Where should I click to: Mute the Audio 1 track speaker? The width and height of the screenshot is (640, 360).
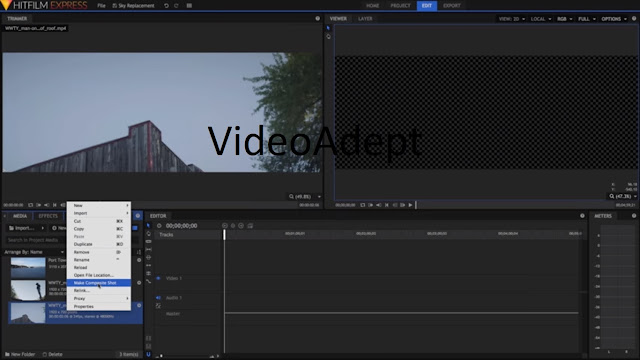pyautogui.click(x=158, y=298)
